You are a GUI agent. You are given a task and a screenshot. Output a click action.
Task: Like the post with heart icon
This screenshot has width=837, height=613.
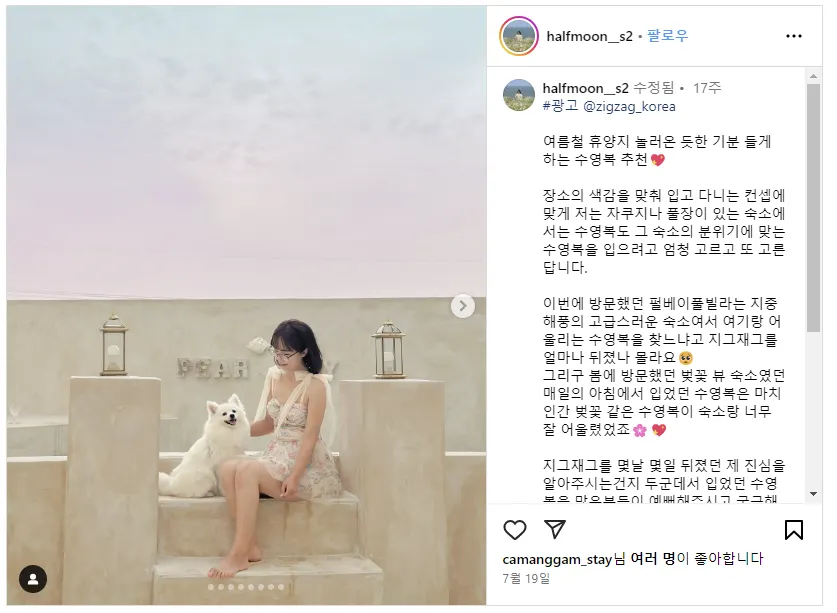tap(515, 530)
